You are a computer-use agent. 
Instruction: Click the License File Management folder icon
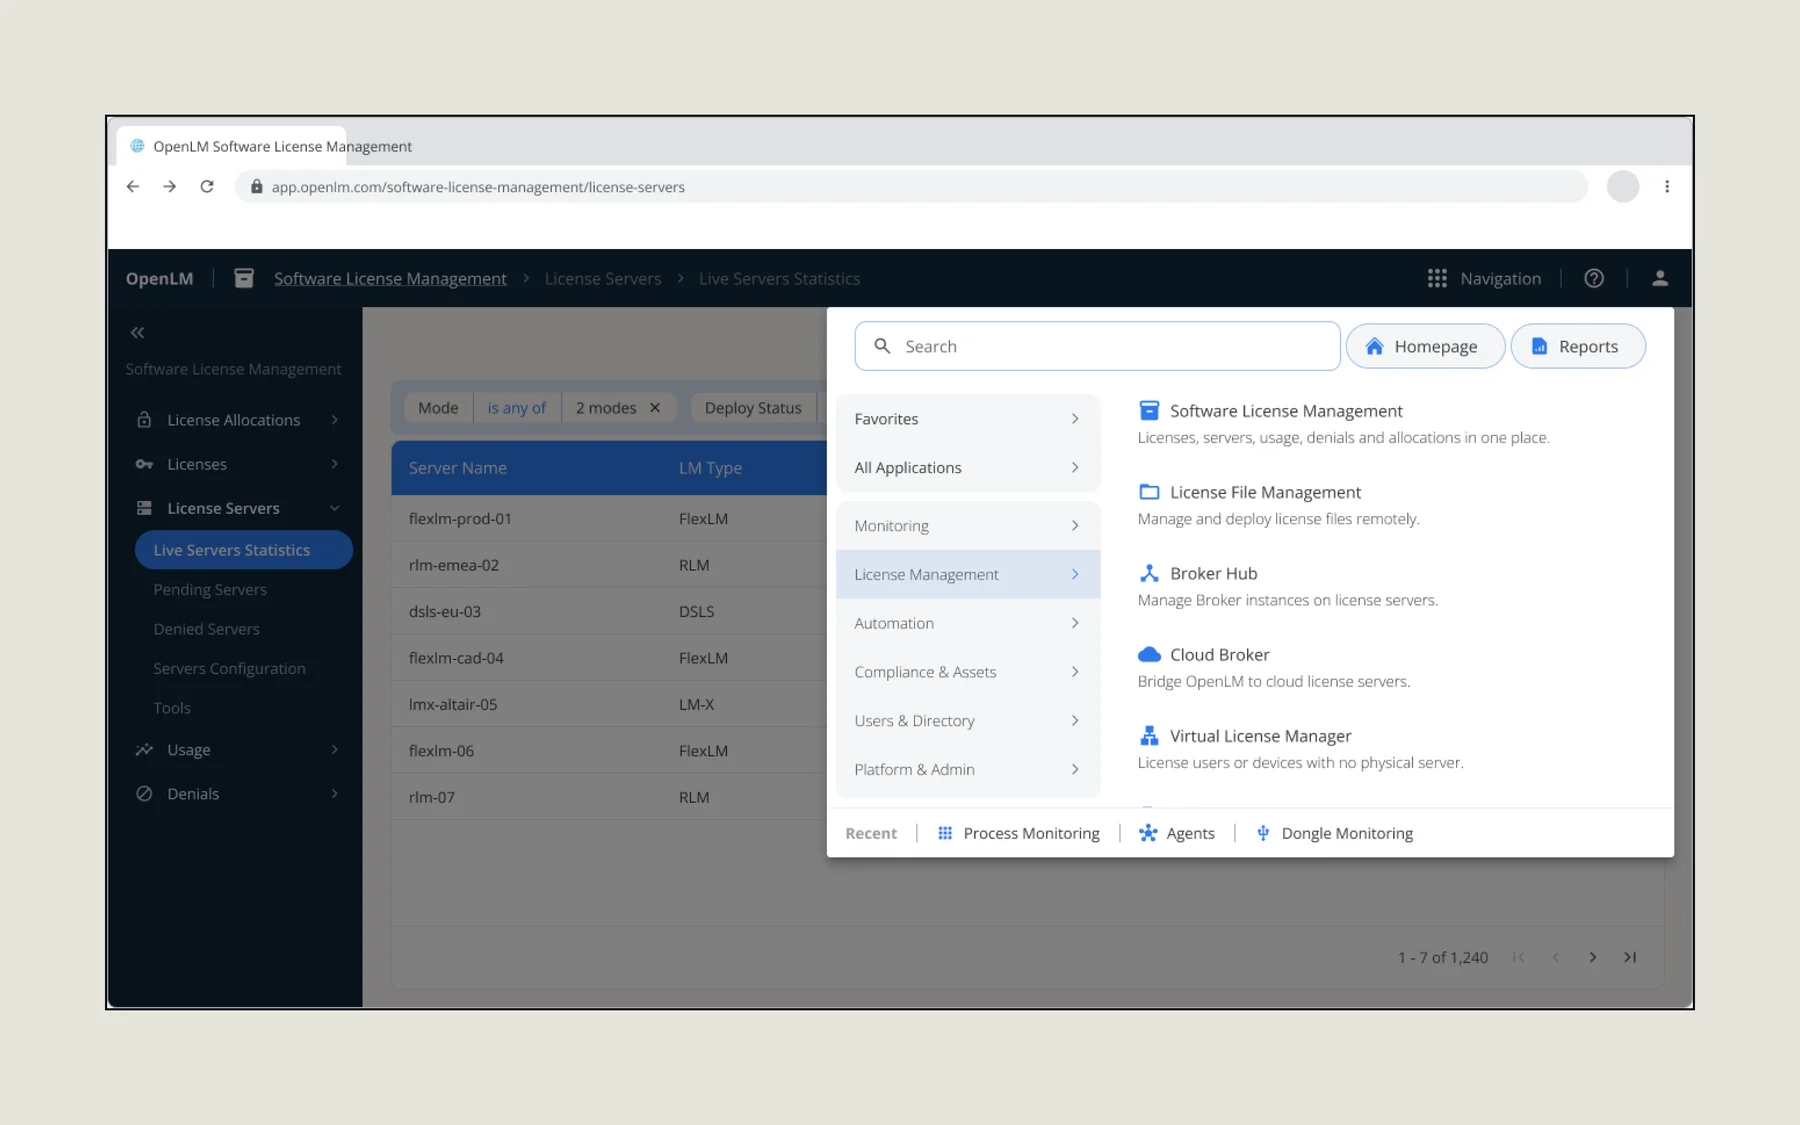tap(1149, 492)
